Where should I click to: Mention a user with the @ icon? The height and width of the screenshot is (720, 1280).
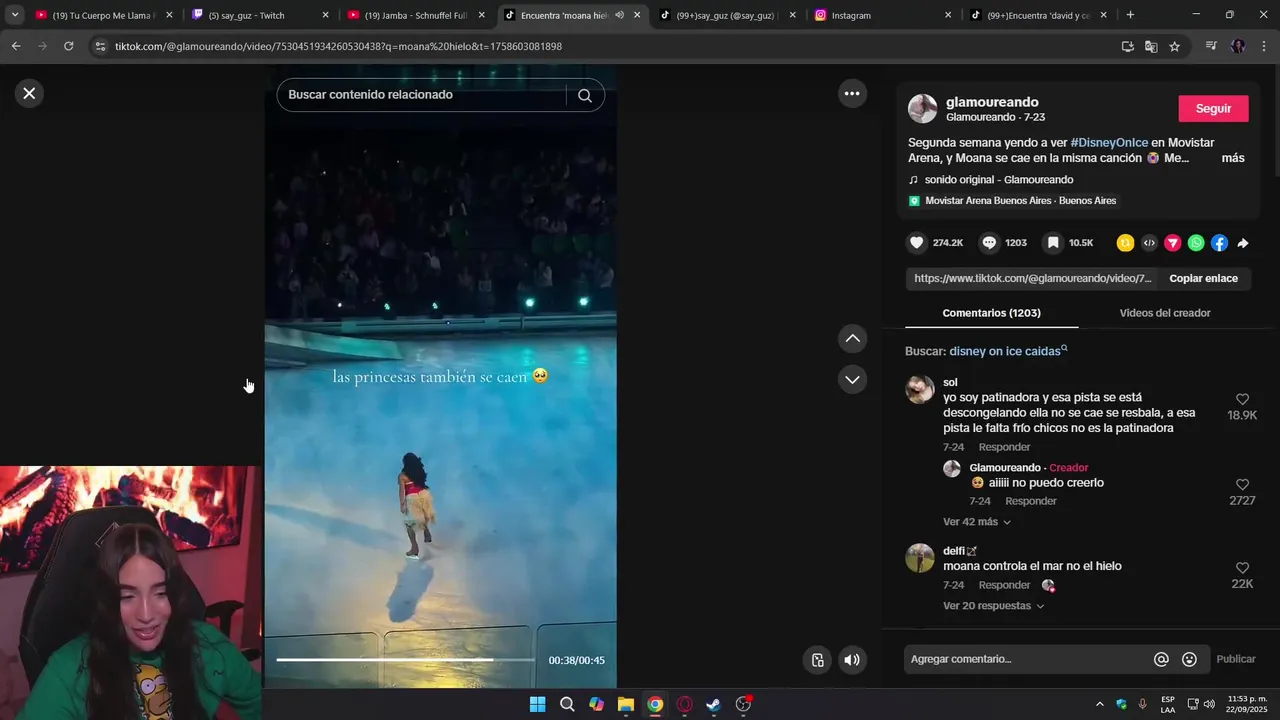coord(1161,659)
